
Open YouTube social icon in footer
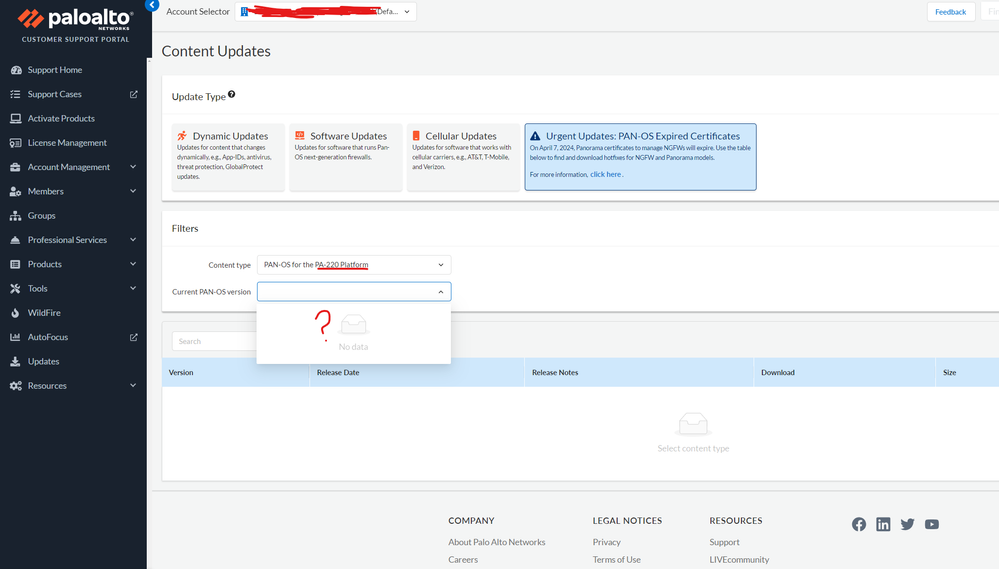pyautogui.click(x=932, y=524)
